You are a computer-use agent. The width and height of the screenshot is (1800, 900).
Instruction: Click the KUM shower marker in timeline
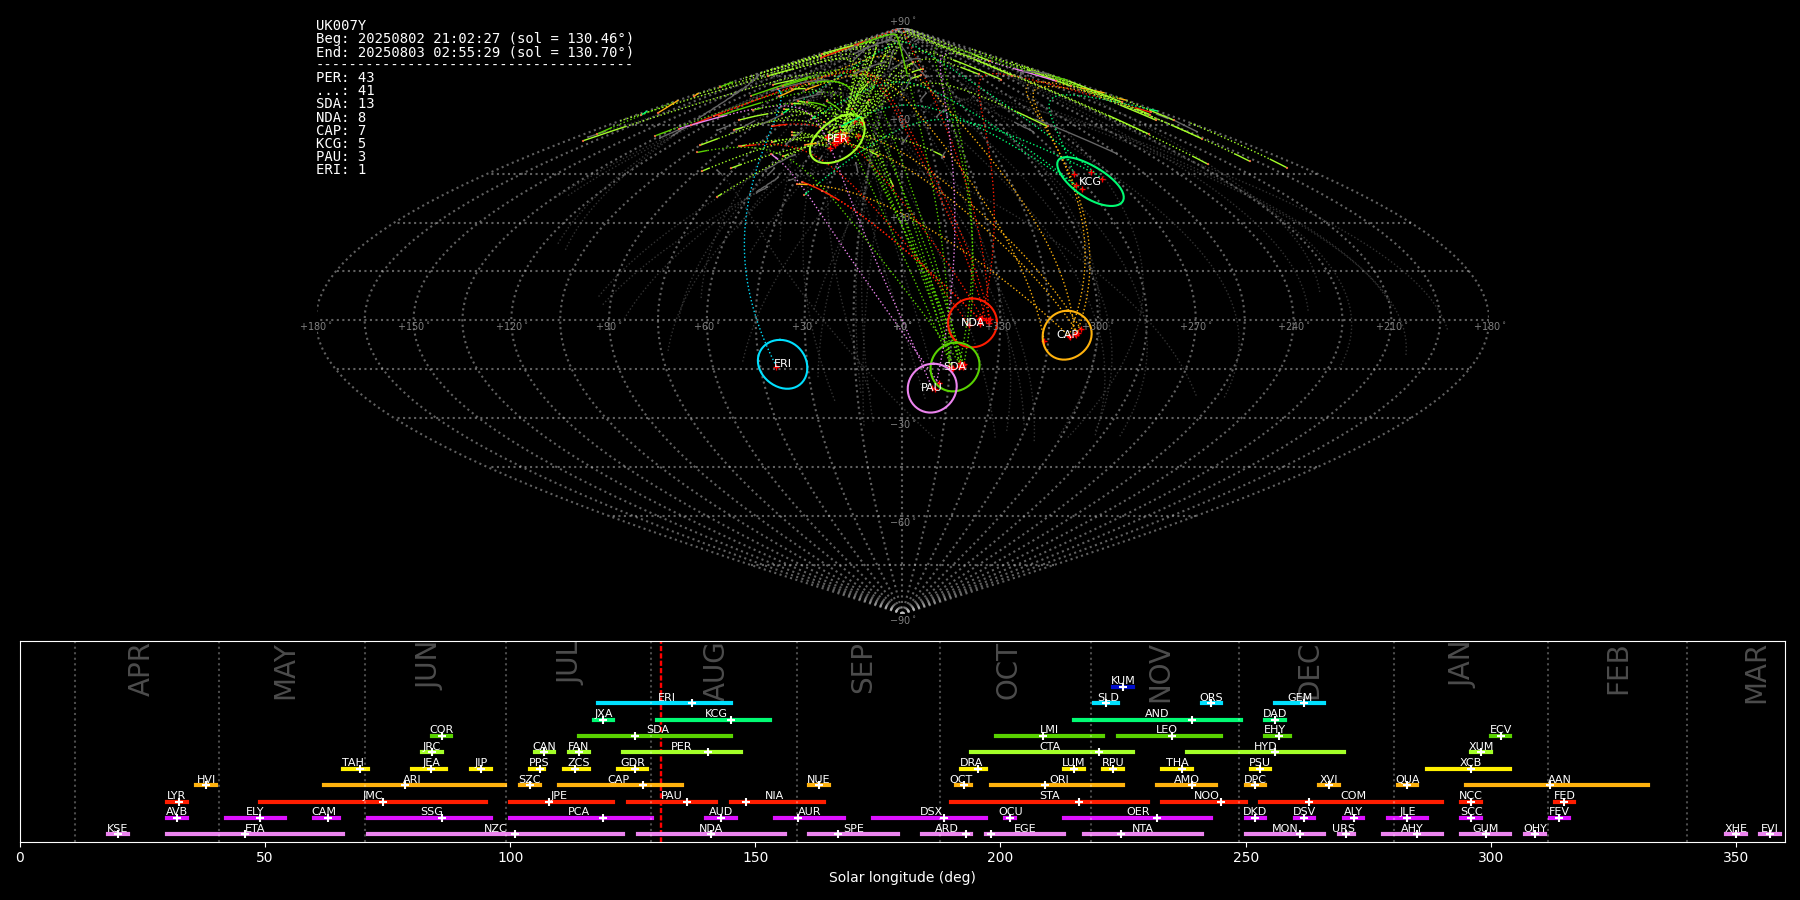pyautogui.click(x=1122, y=687)
